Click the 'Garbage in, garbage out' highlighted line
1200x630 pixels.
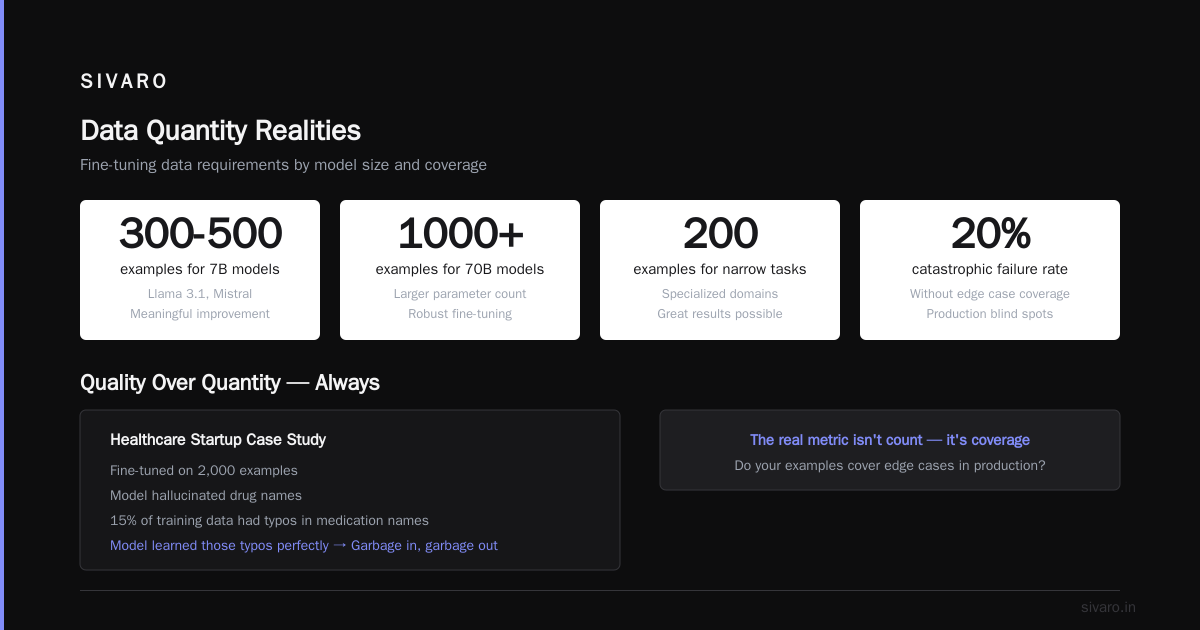(x=304, y=546)
